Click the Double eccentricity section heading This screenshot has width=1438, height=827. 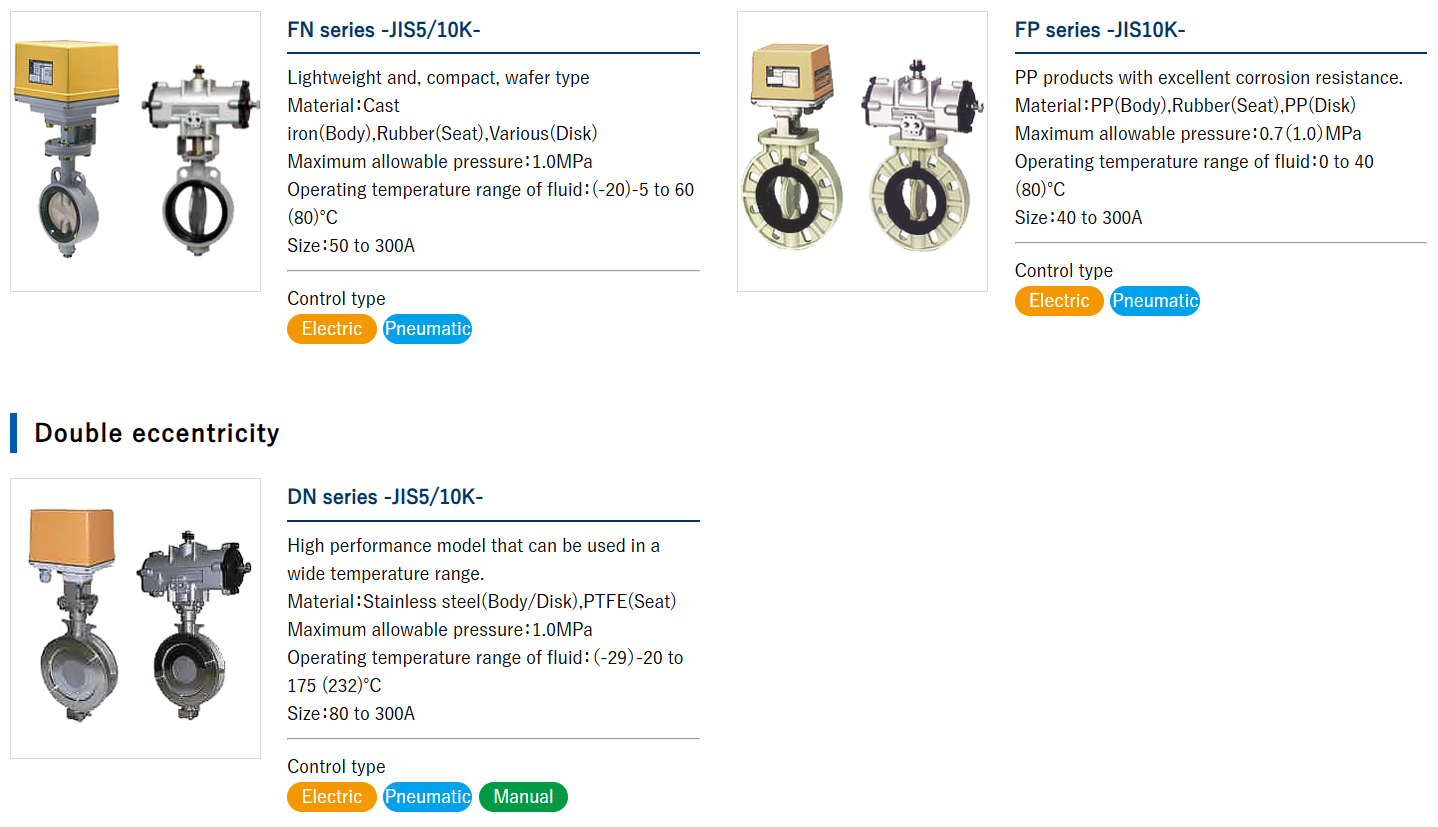click(x=157, y=433)
